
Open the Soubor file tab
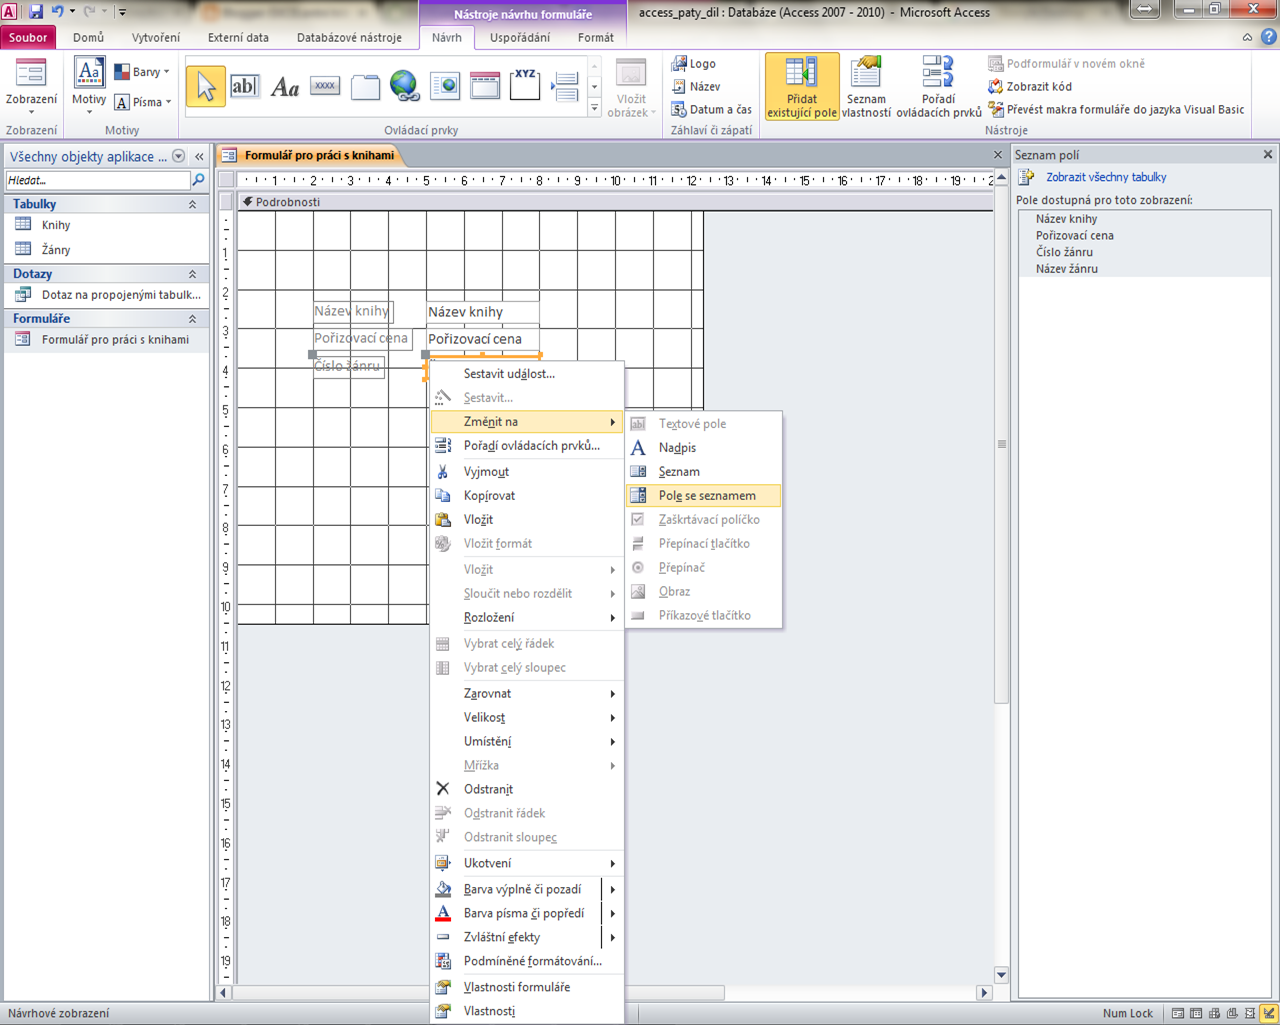28,37
